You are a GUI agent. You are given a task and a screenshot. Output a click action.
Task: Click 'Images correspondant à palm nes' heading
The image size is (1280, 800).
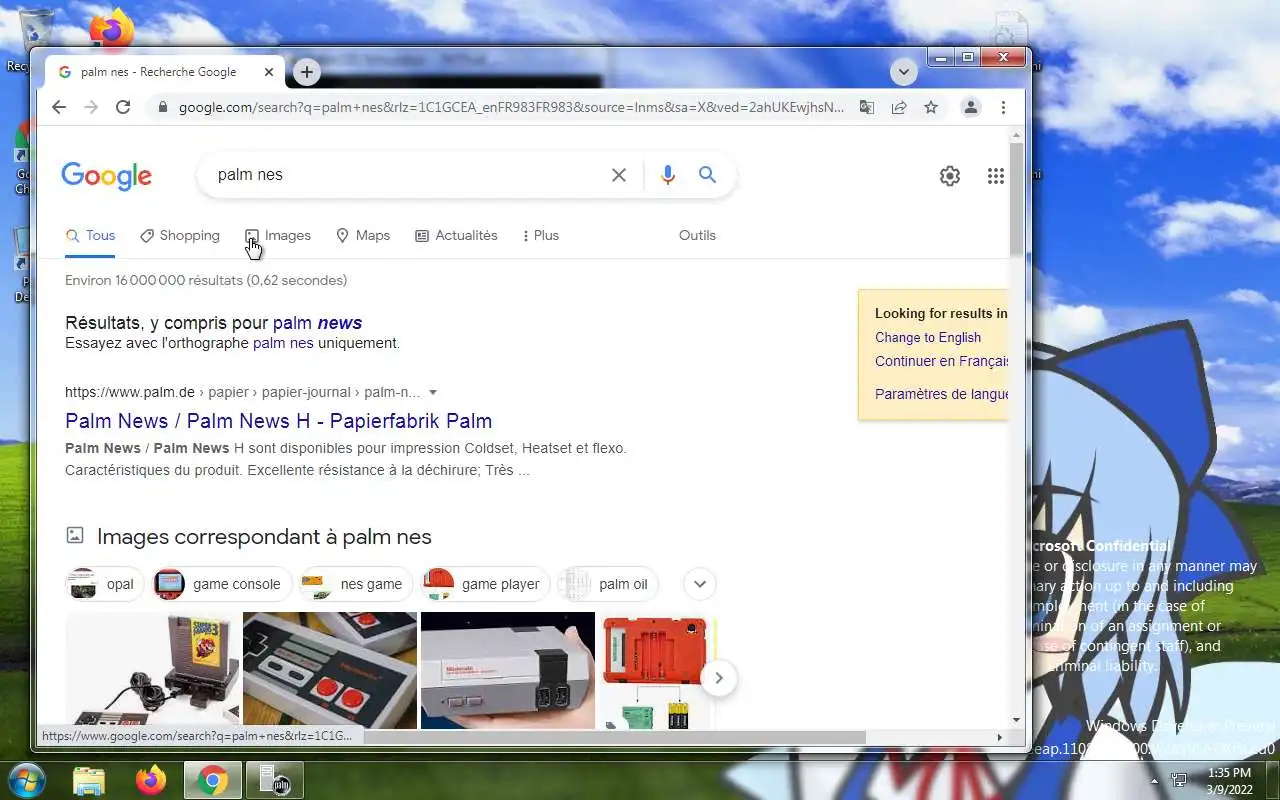pos(264,537)
